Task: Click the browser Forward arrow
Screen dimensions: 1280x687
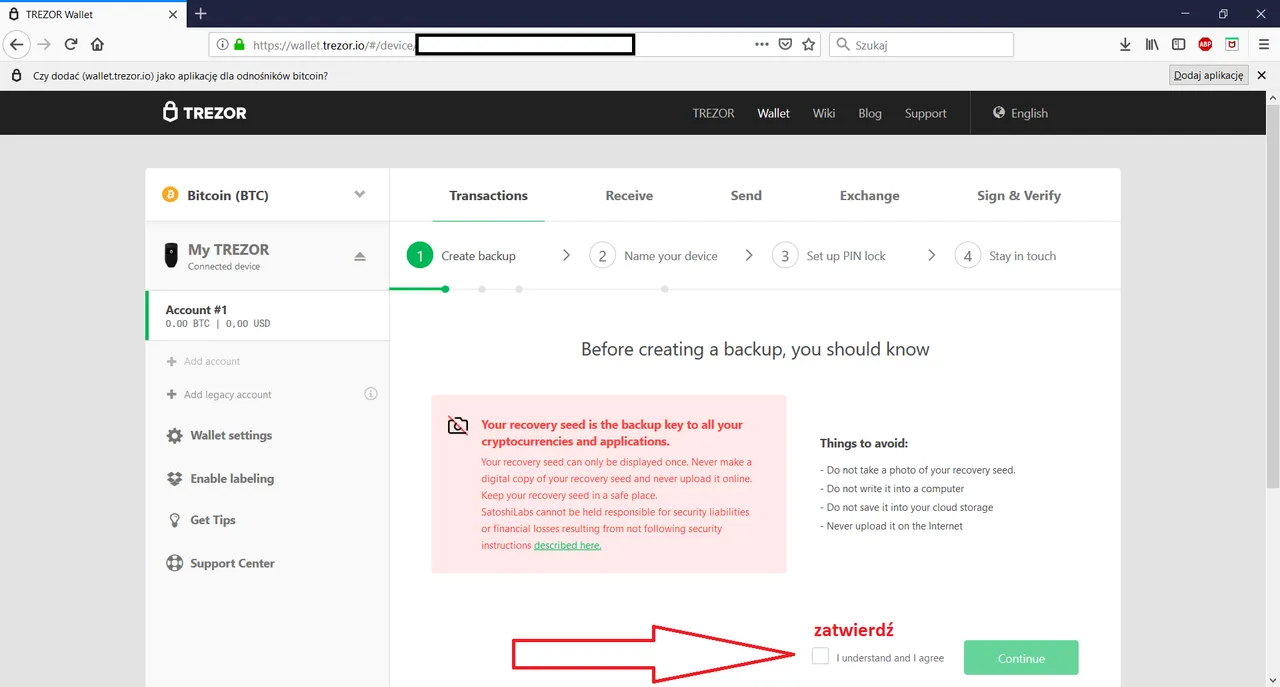Action: 43,44
